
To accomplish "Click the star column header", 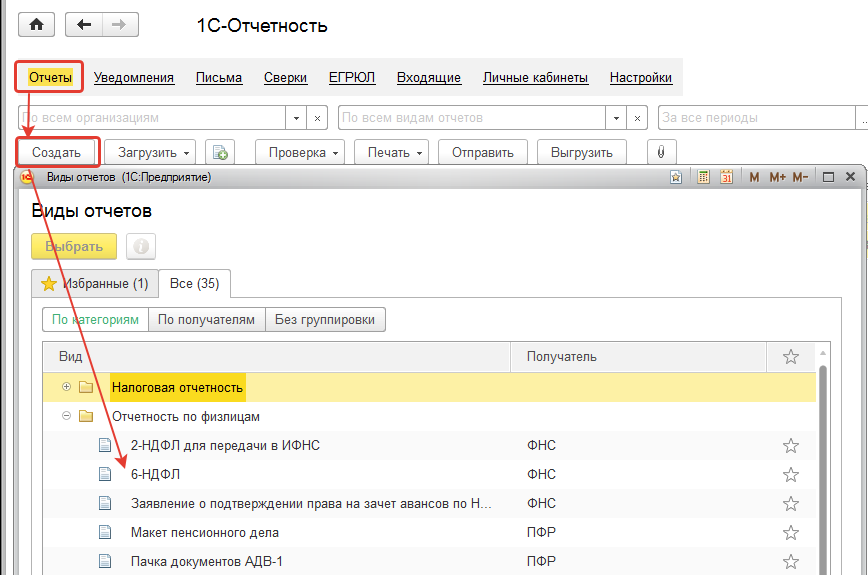I will [790, 356].
